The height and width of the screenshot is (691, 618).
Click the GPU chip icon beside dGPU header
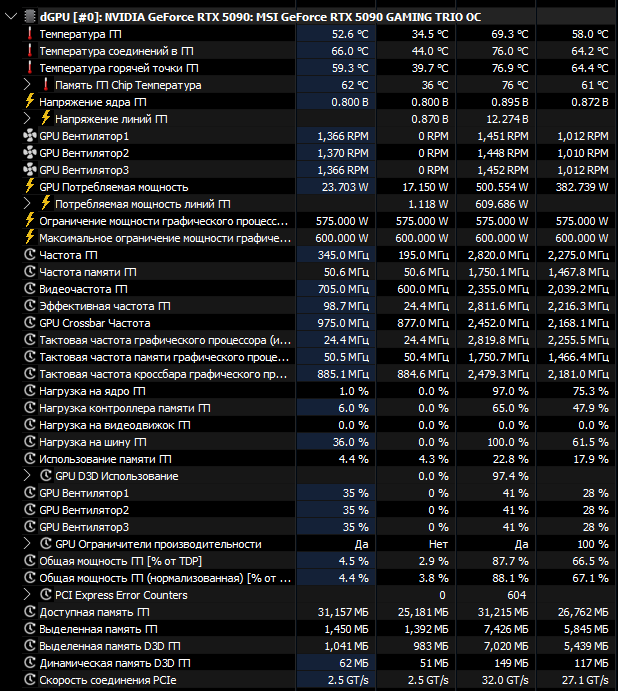[30, 17]
